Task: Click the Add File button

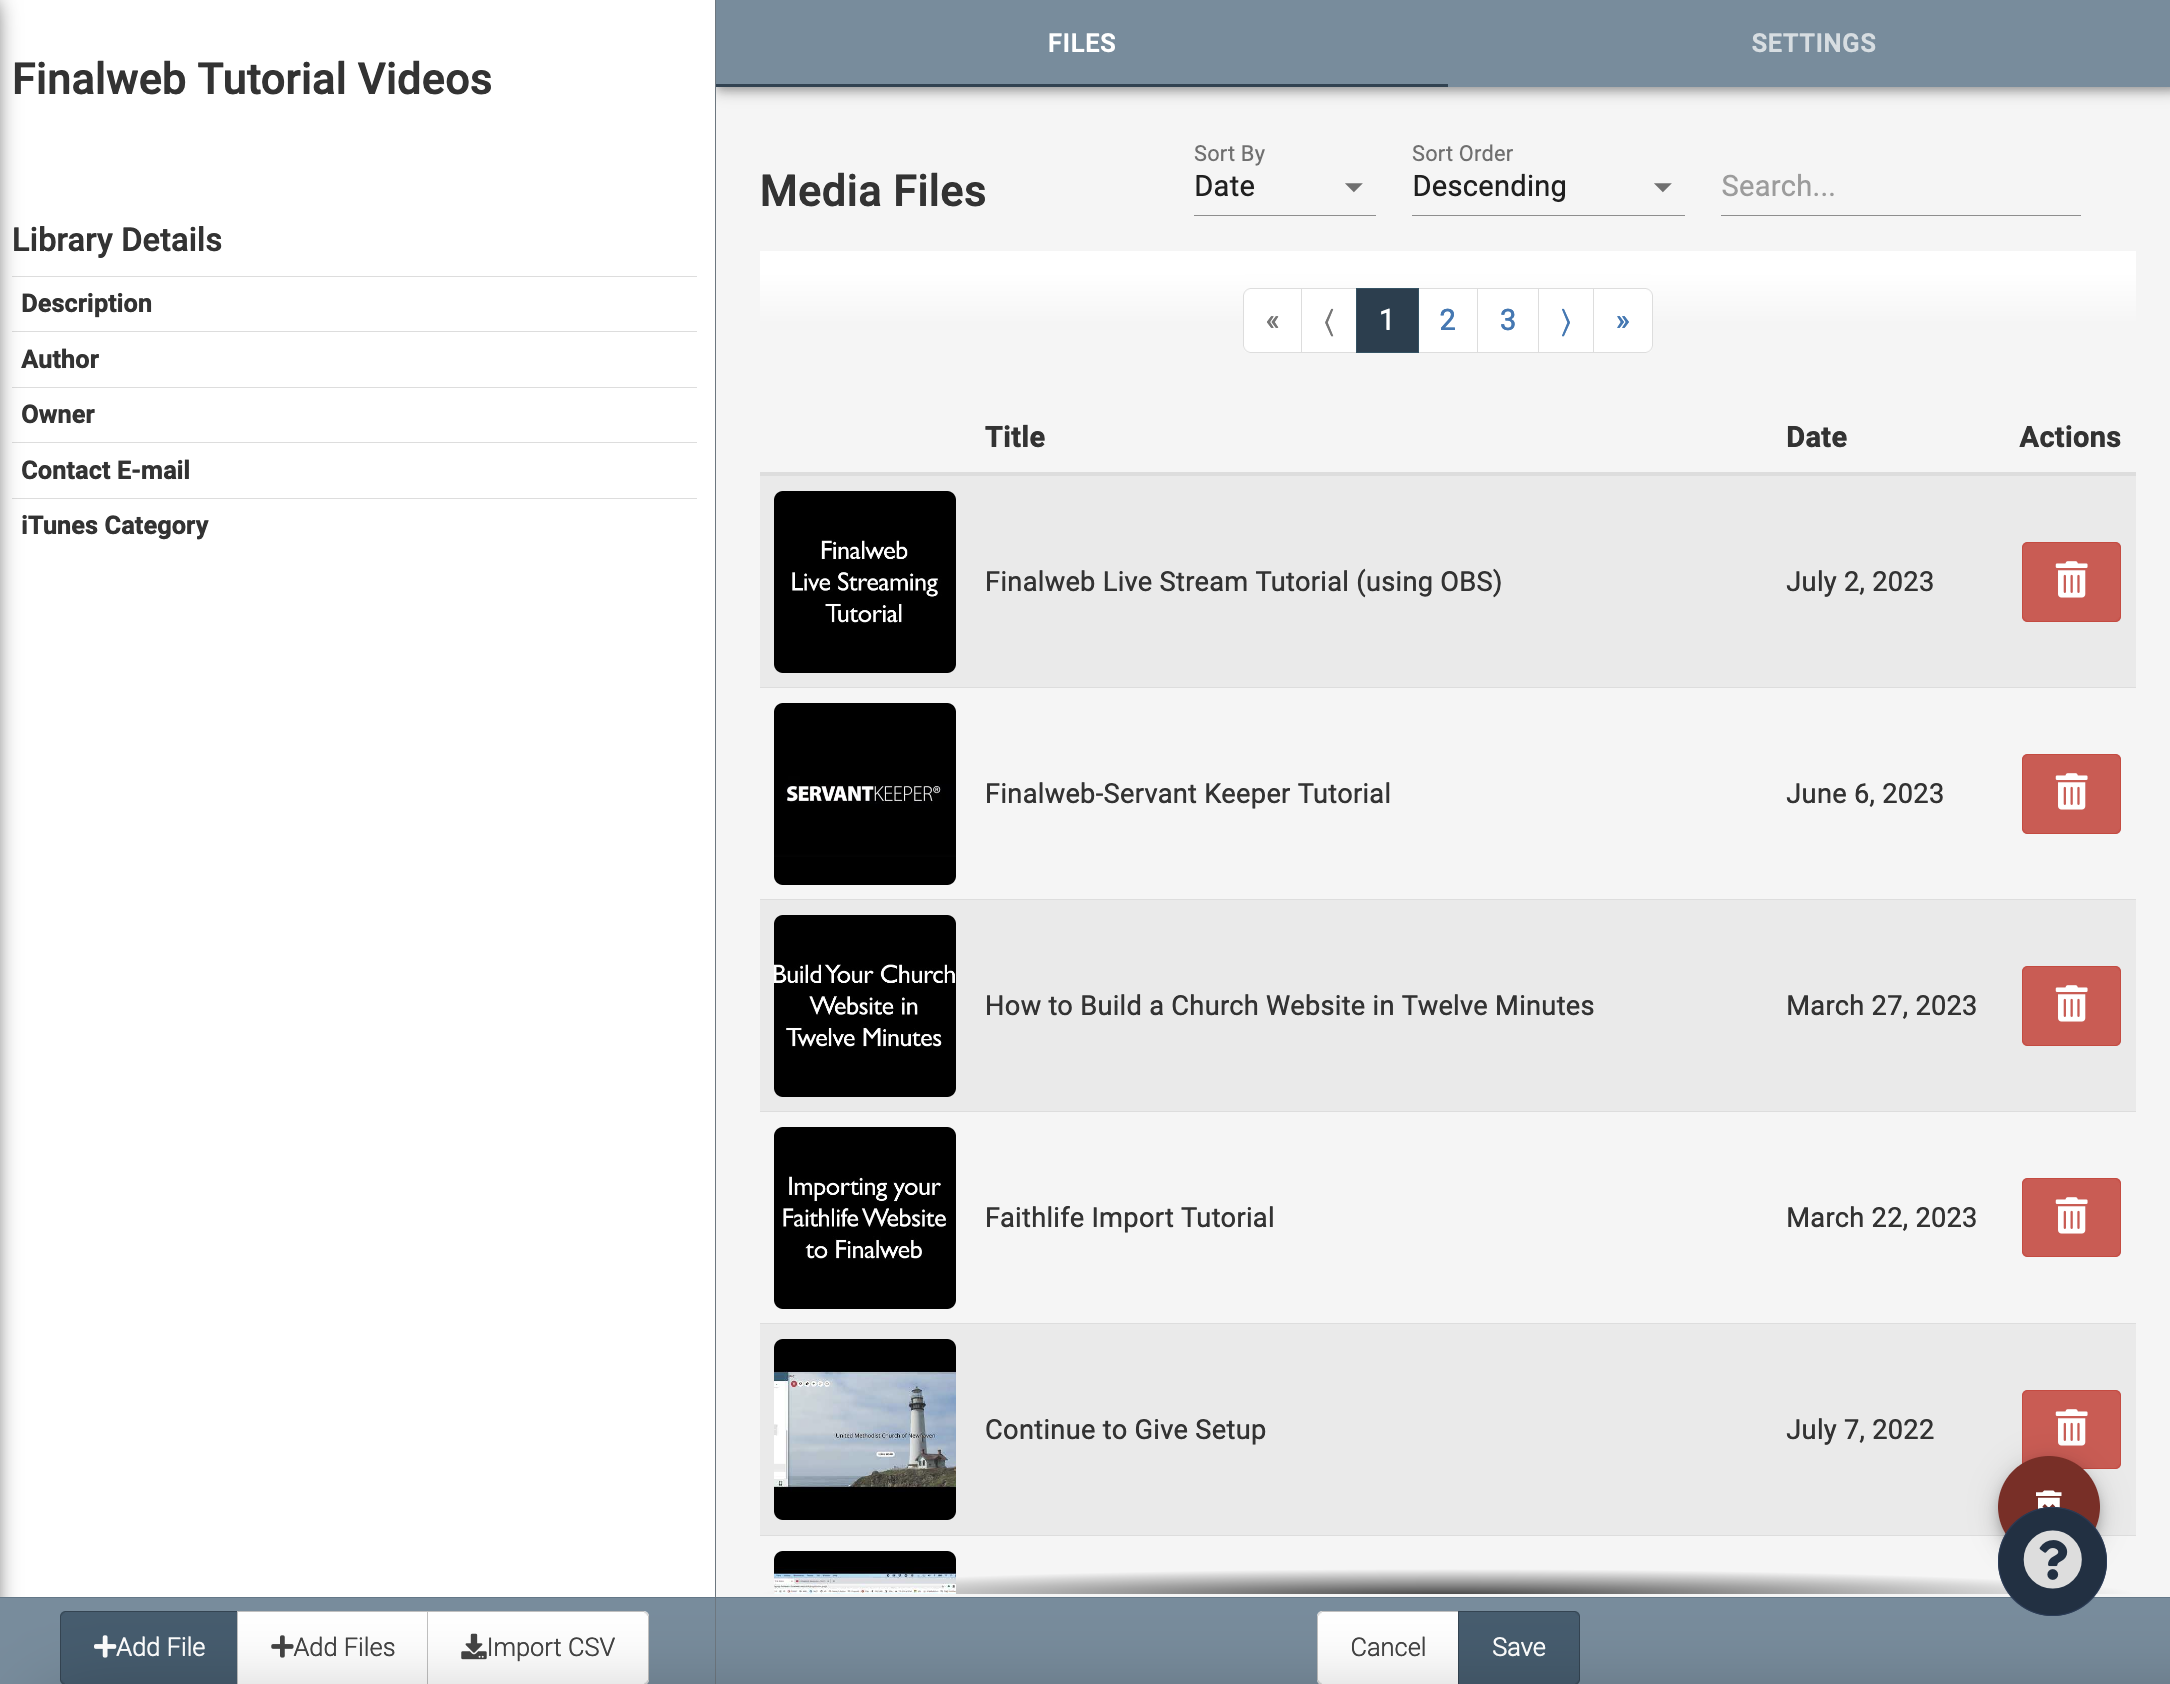Action: tap(149, 1647)
